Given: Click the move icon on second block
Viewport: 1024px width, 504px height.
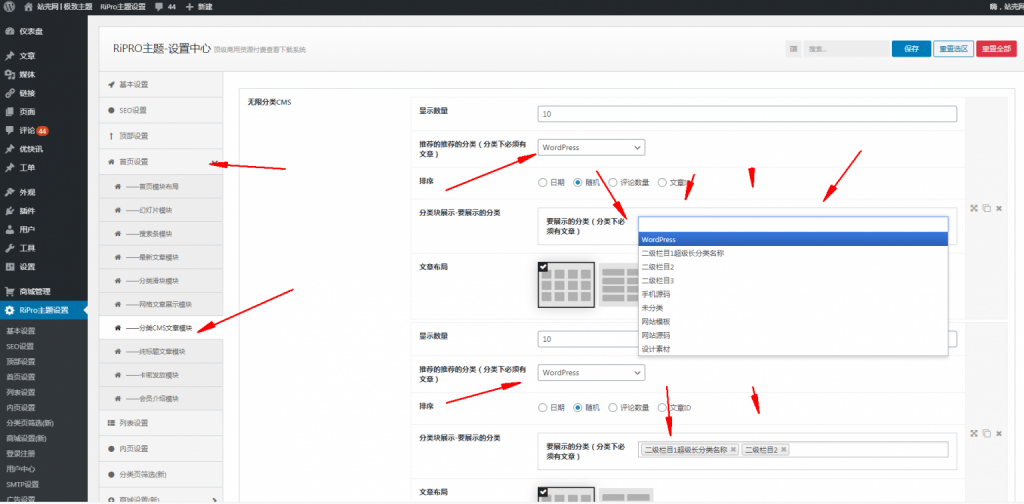Looking at the screenshot, I should [974, 434].
